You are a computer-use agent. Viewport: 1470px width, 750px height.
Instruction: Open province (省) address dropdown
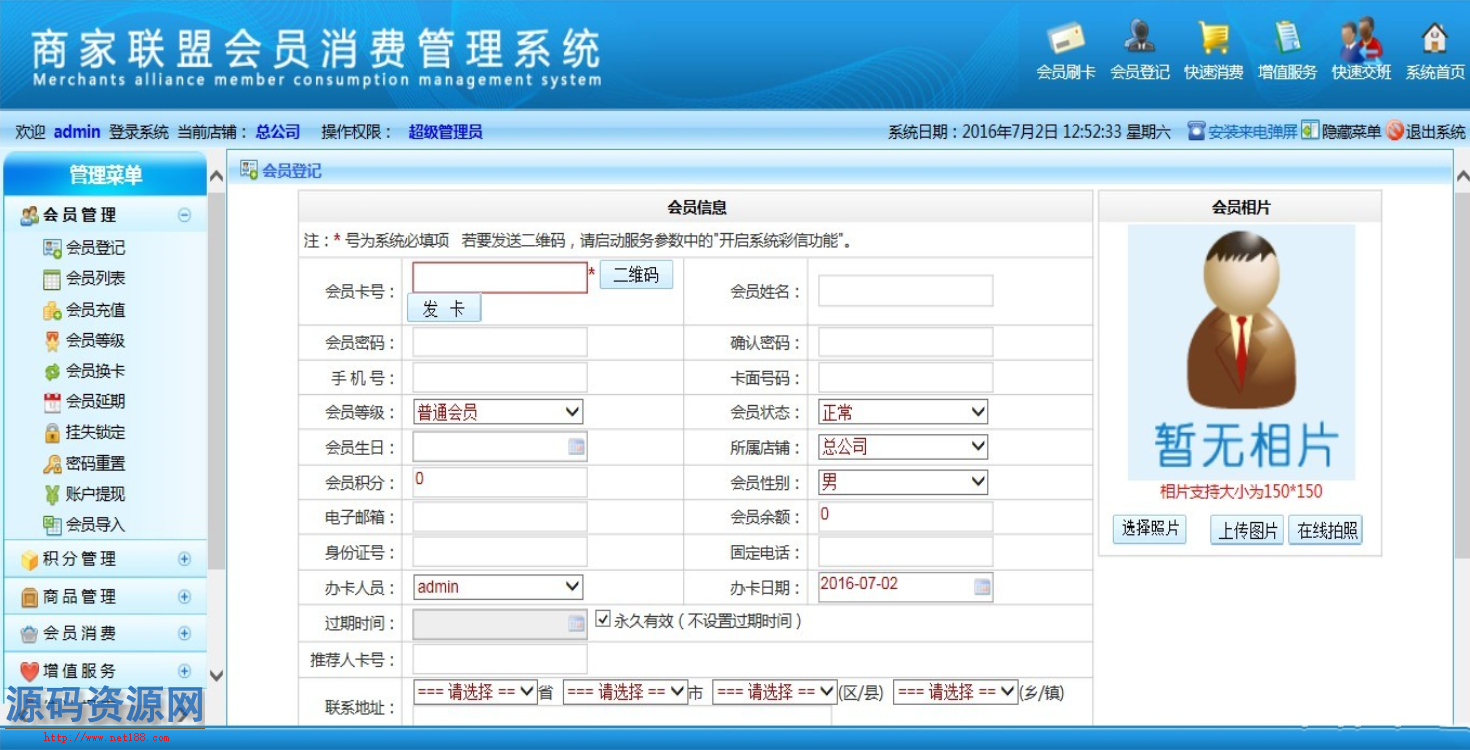tap(475, 691)
